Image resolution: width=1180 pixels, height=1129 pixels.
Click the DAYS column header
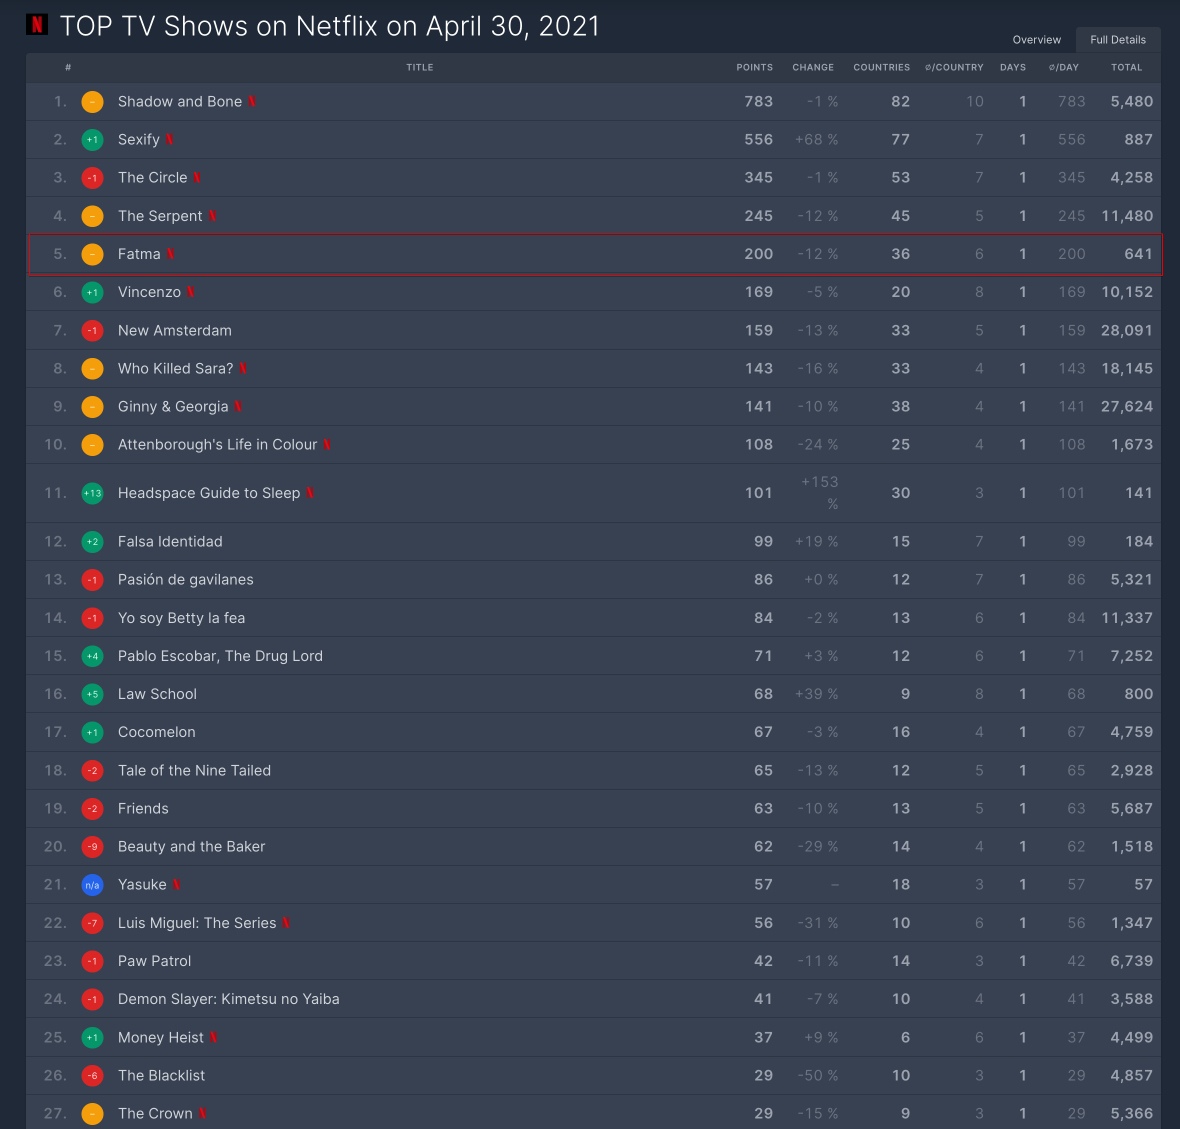pos(1012,68)
